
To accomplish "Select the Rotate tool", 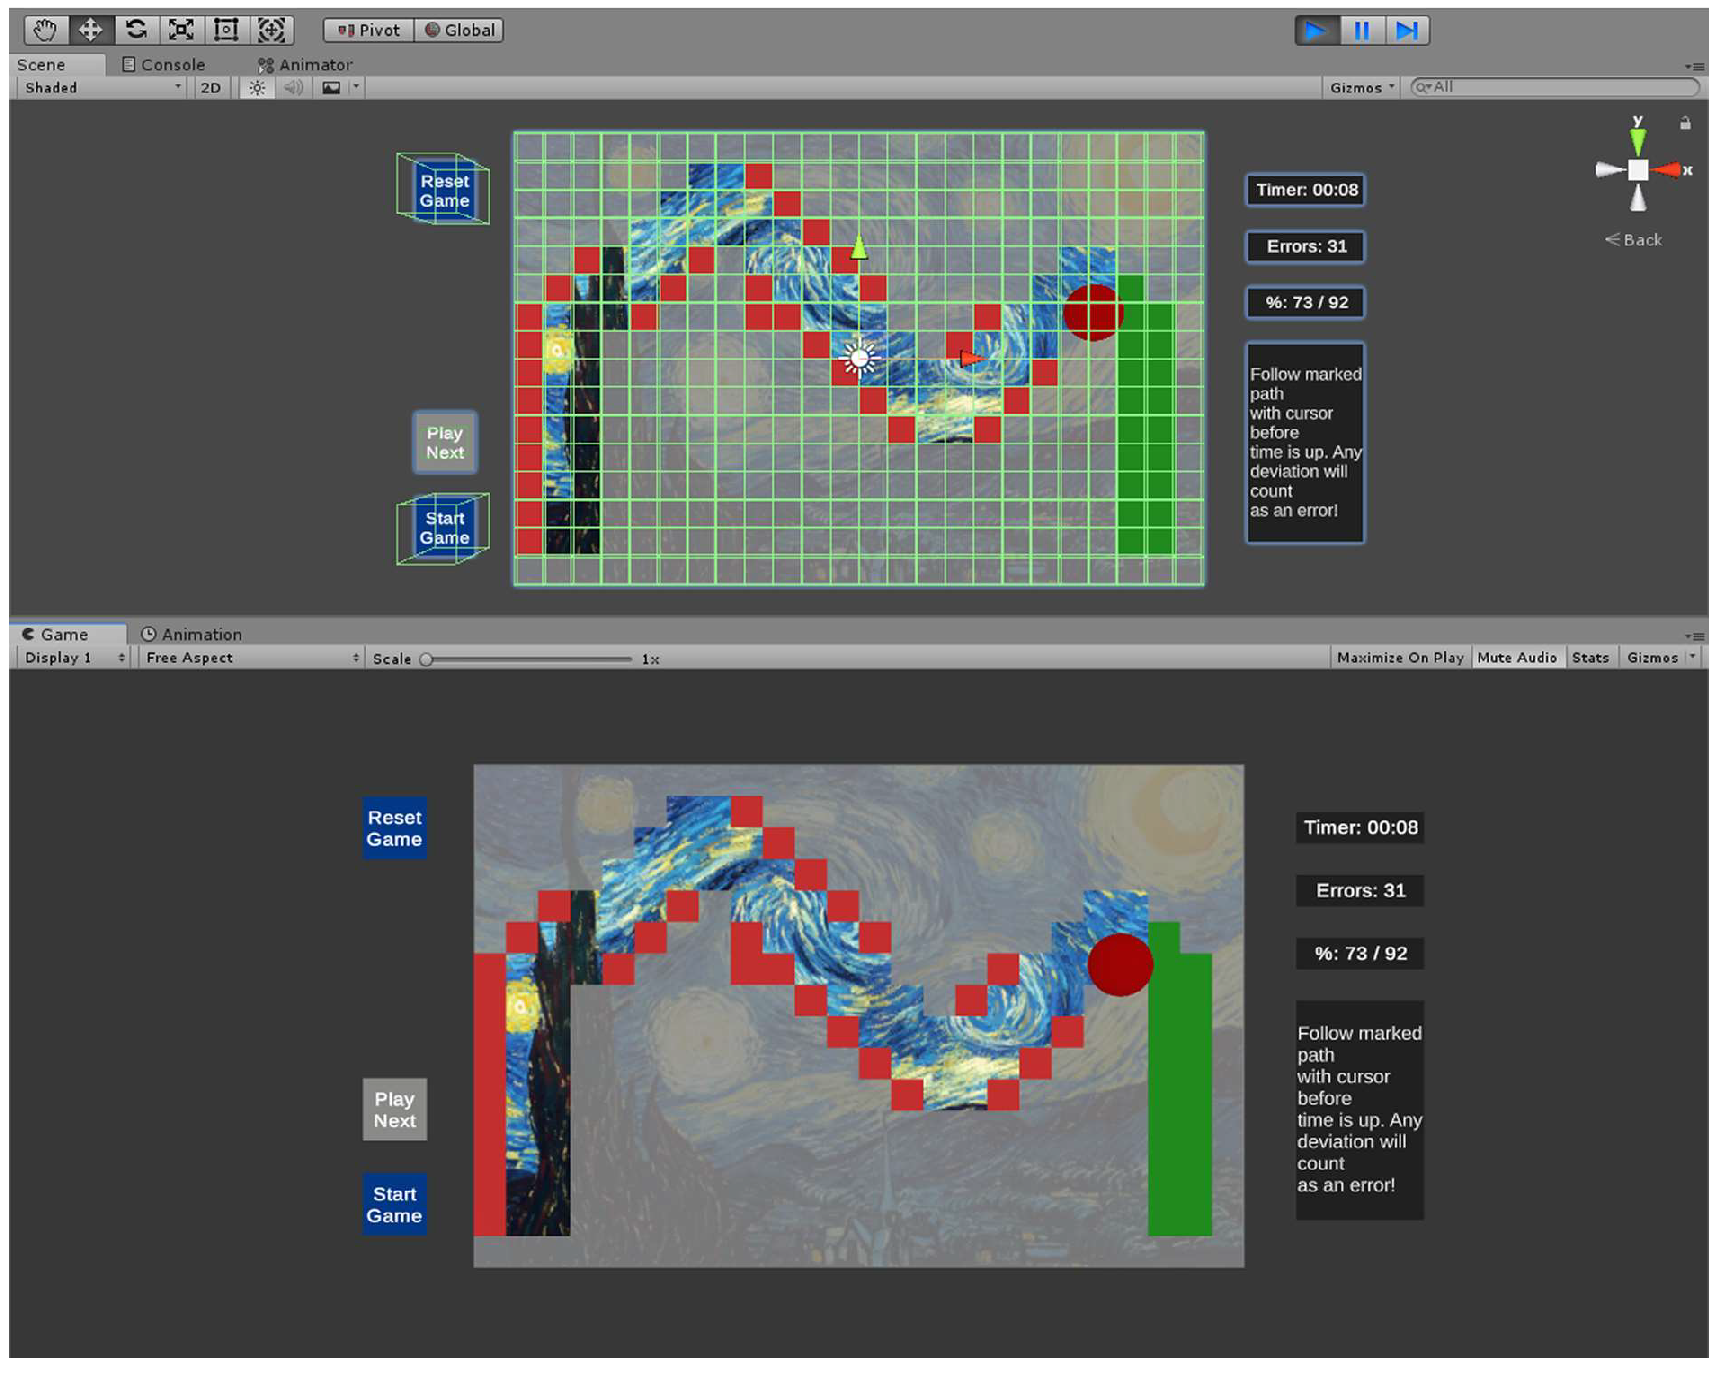I will click(x=136, y=30).
